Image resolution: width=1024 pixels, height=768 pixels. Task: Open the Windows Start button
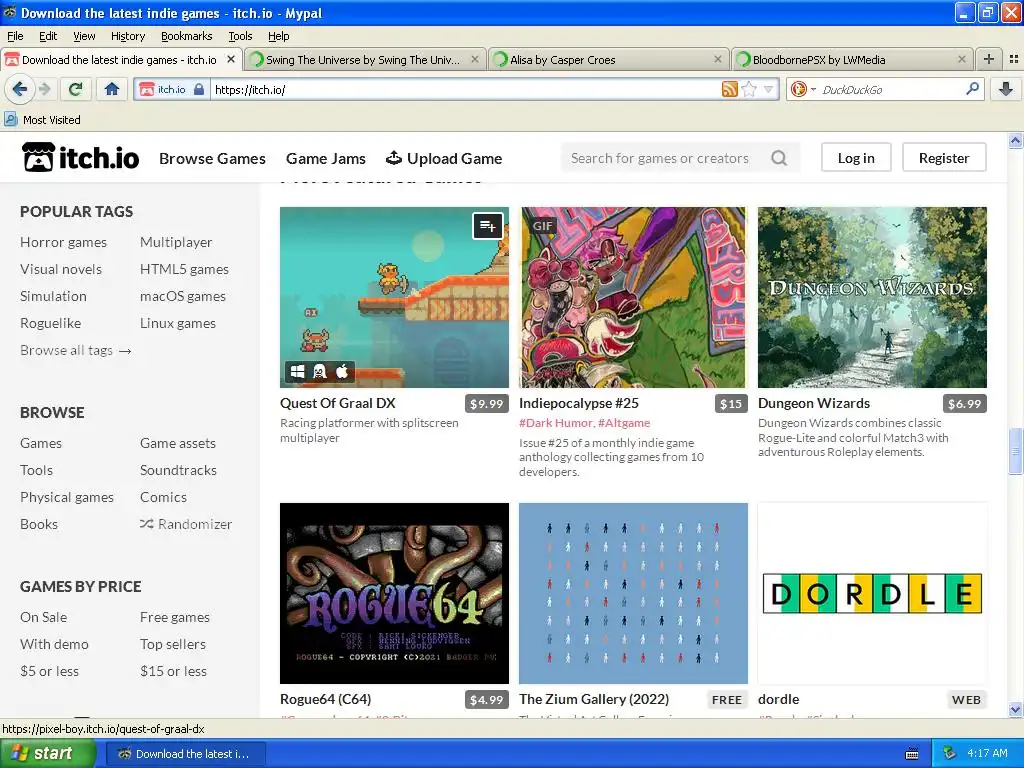click(47, 754)
